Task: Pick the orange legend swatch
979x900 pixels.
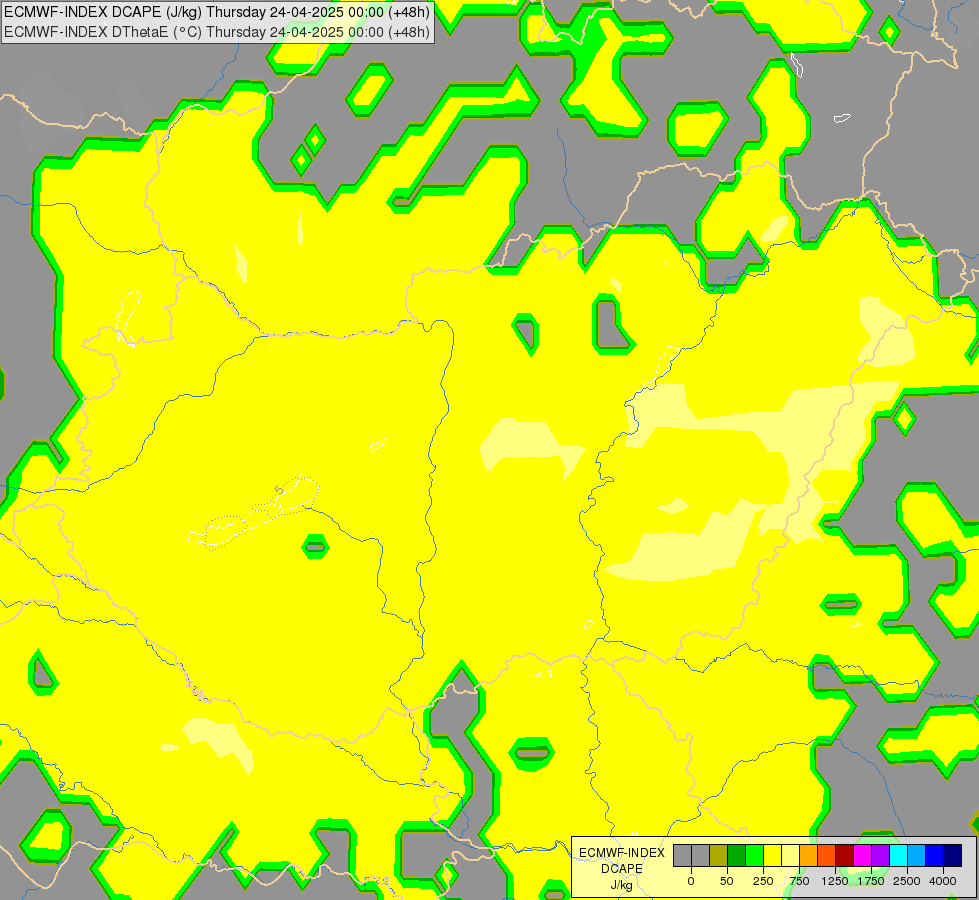Action: (x=809, y=855)
